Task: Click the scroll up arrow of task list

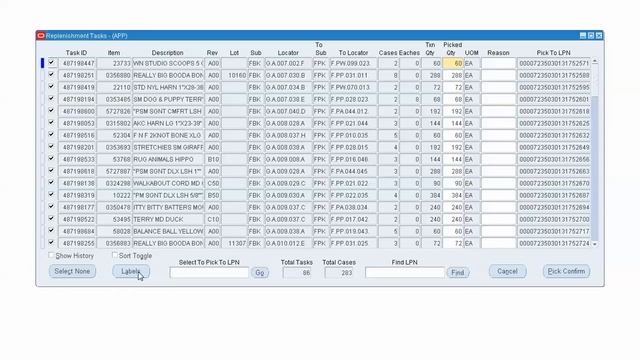Action: pos(595,62)
